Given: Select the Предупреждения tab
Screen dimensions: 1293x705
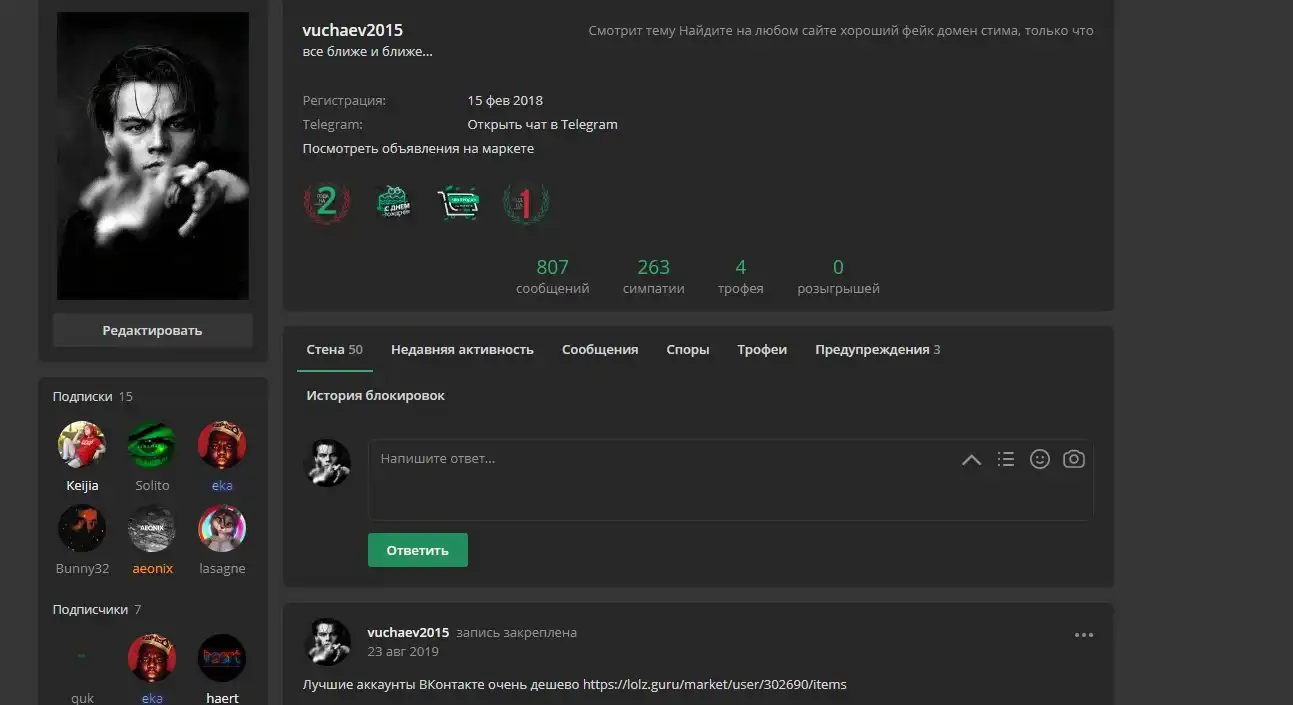Looking at the screenshot, I should point(872,350).
